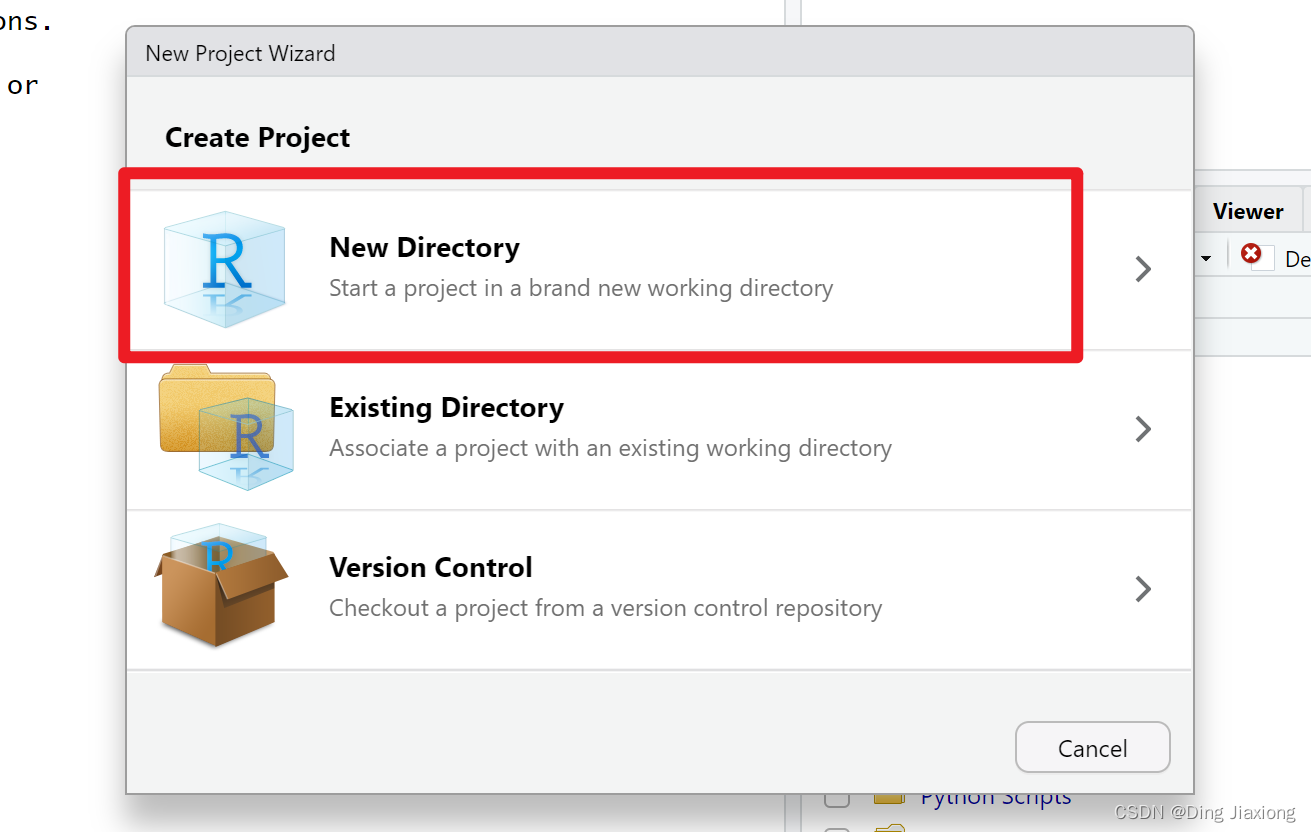
Task: Expand New Directory with its chevron arrow
Action: 1143,269
